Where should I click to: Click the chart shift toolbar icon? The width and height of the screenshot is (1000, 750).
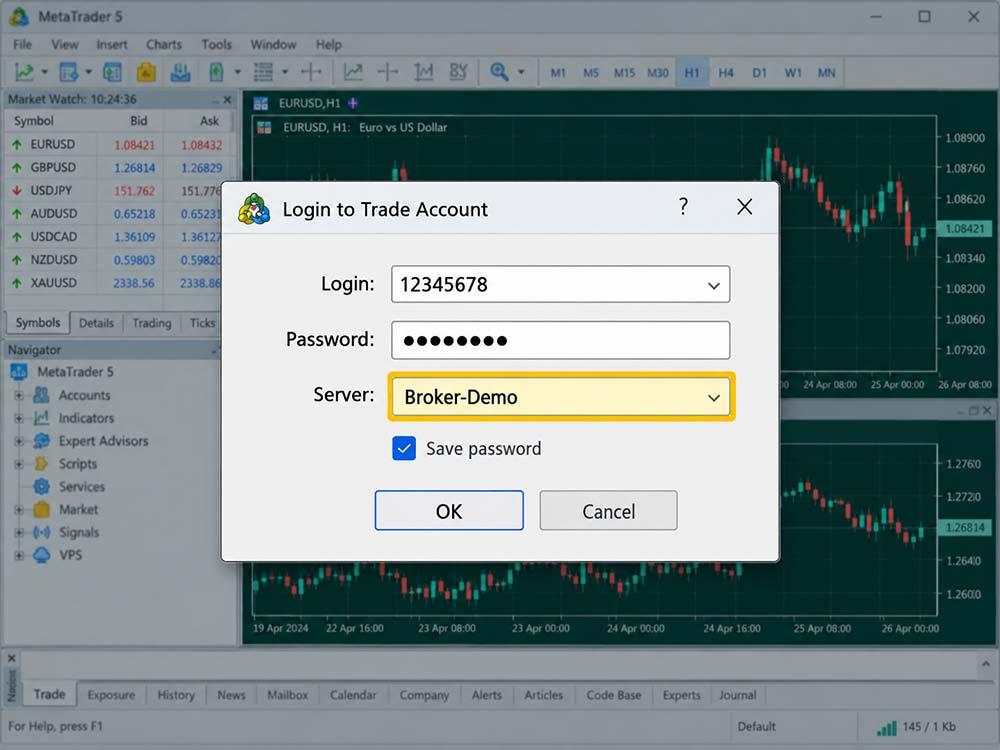[388, 72]
